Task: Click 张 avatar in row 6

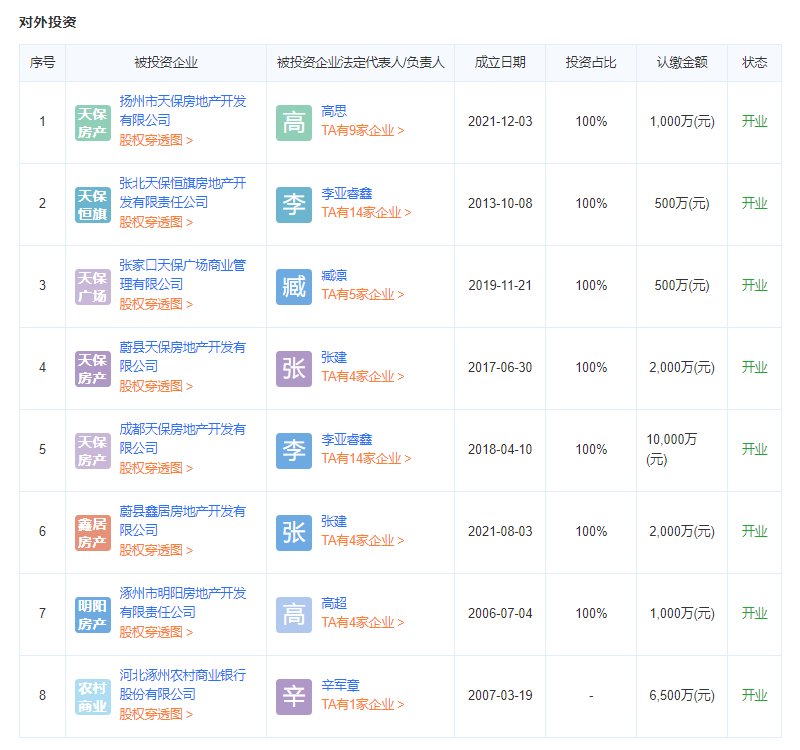Action: pyautogui.click(x=293, y=533)
